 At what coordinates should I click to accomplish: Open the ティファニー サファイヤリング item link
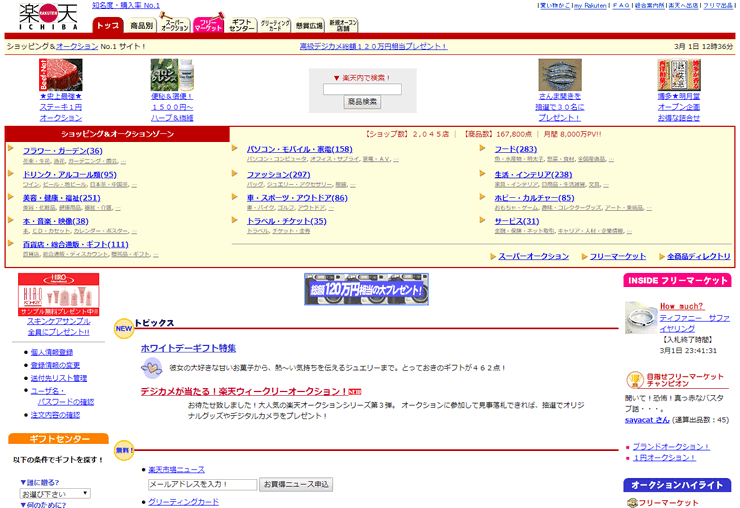[x=695, y=323]
